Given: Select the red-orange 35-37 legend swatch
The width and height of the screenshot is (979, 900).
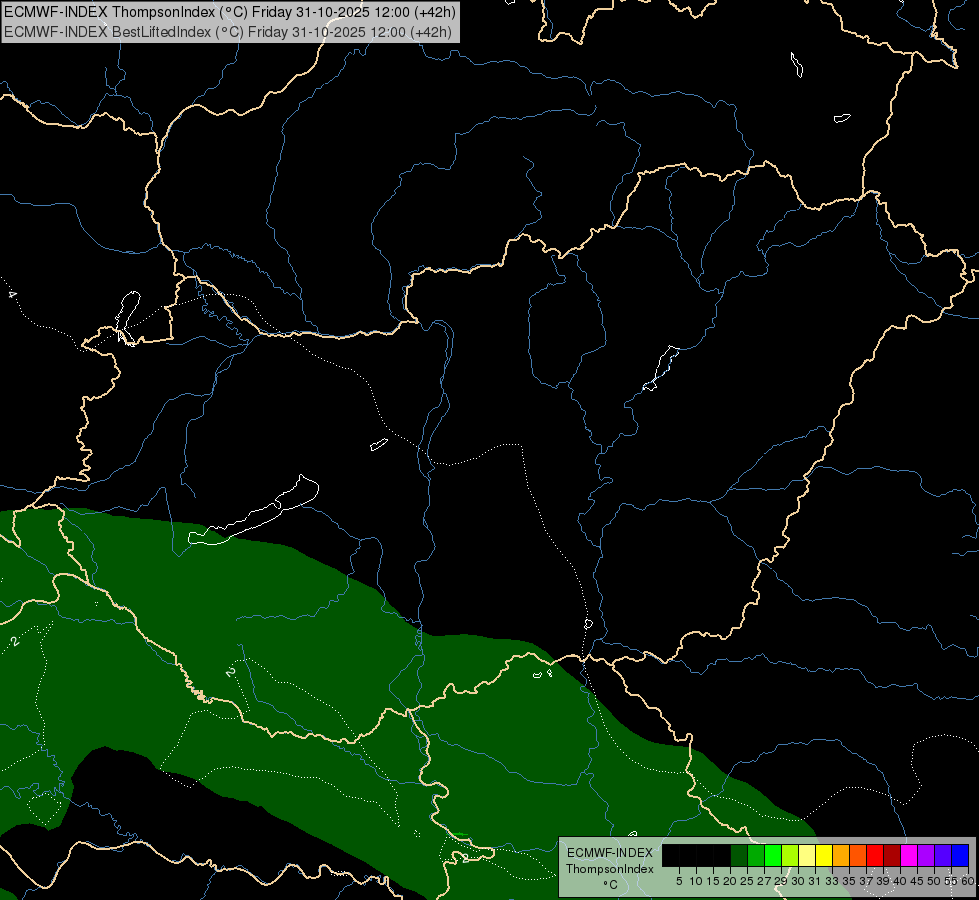Looking at the screenshot, I should (858, 856).
